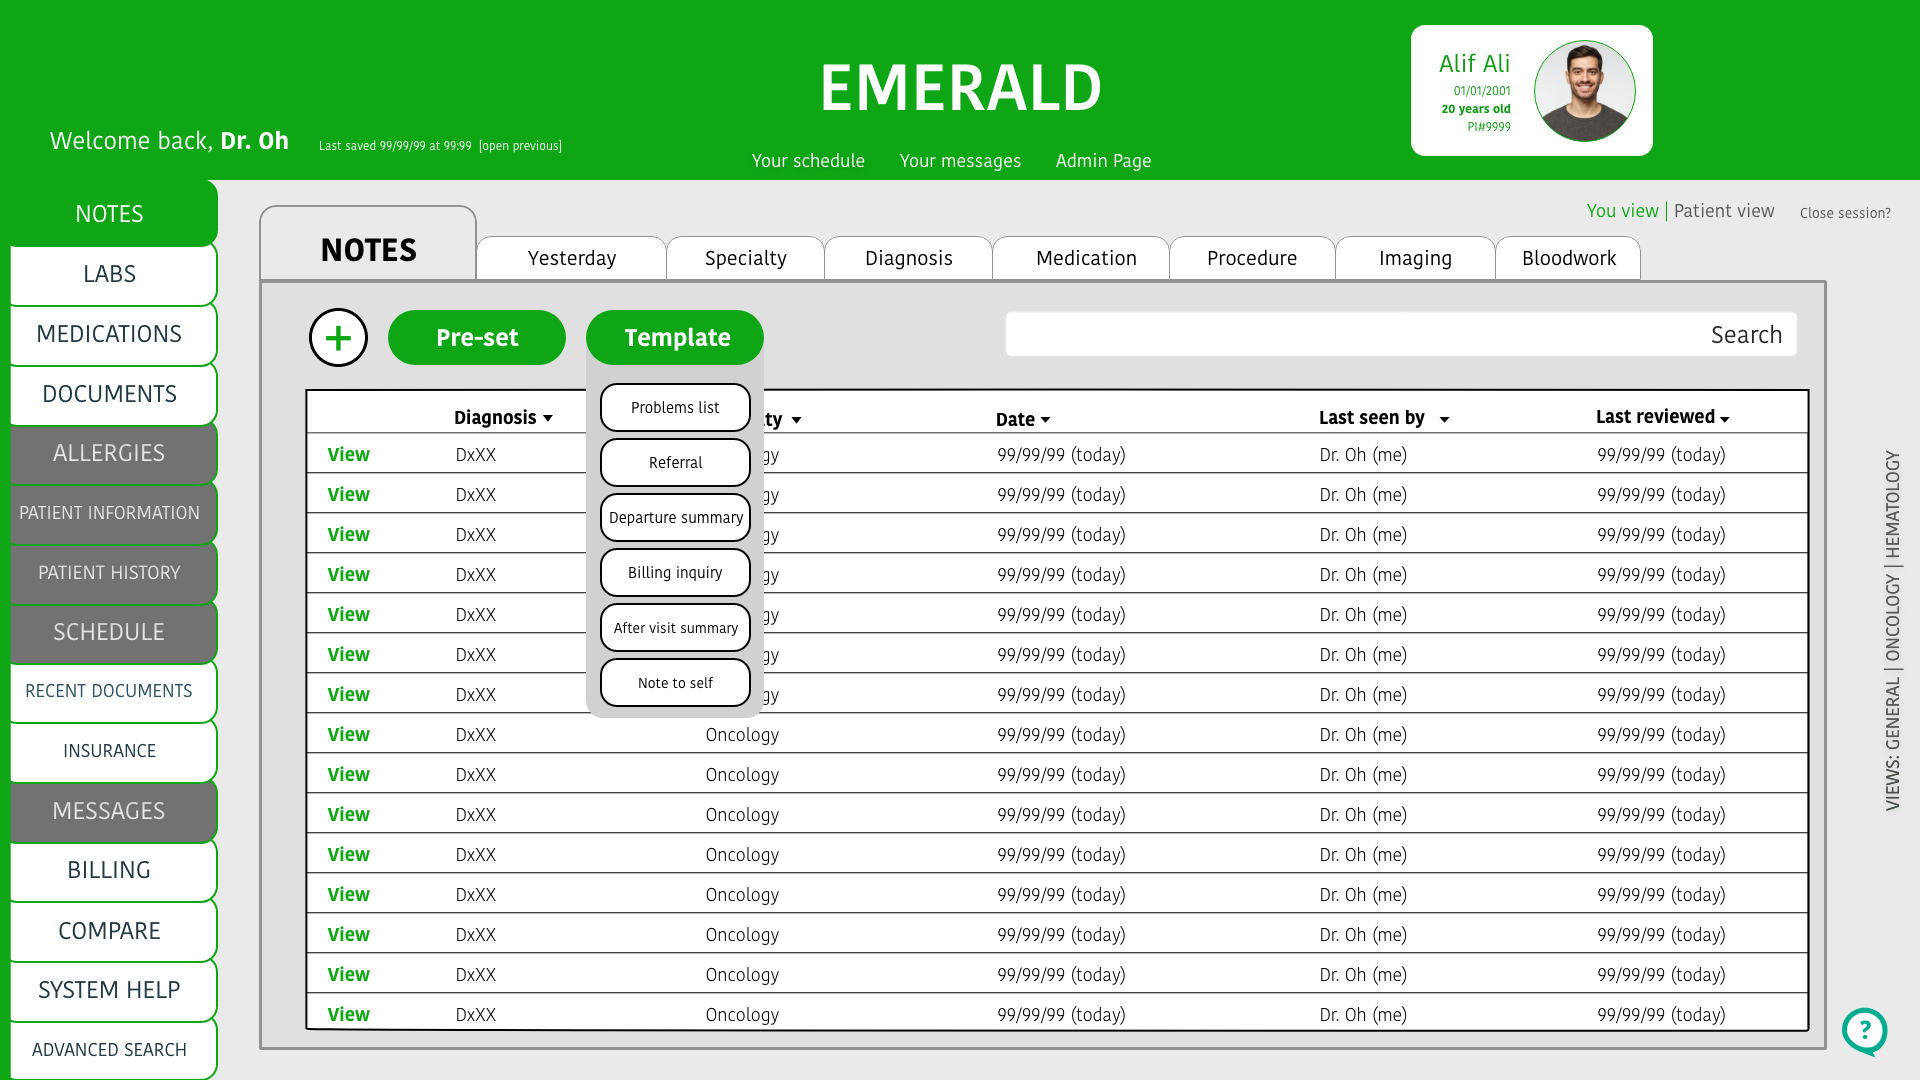Open the Template dropdown button
Screen dimensions: 1920x1080
(x=675, y=338)
